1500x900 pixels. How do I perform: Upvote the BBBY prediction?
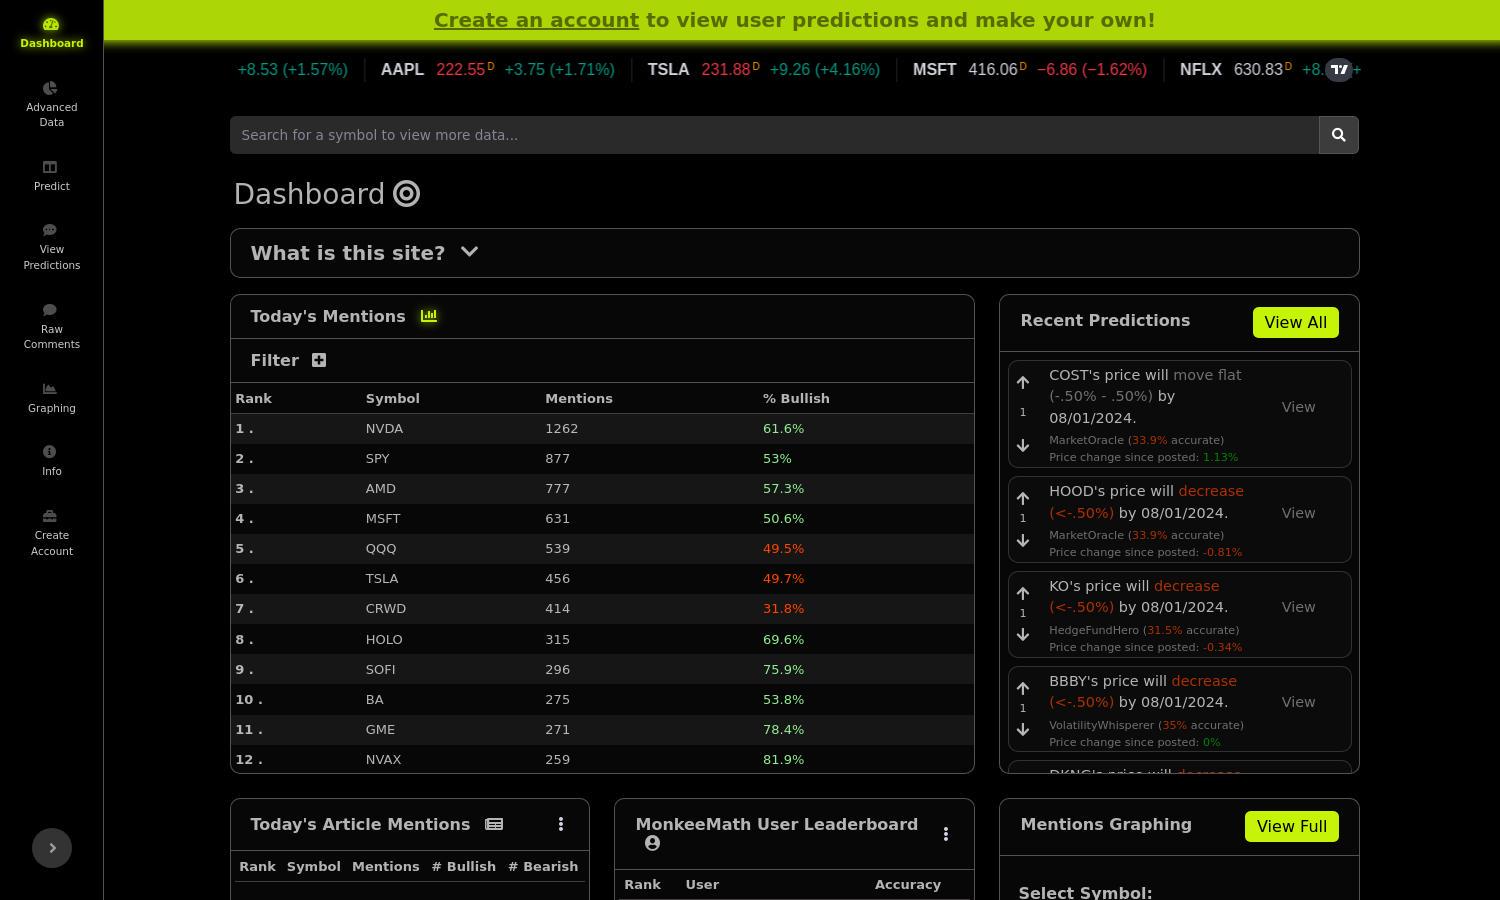pos(1023,688)
